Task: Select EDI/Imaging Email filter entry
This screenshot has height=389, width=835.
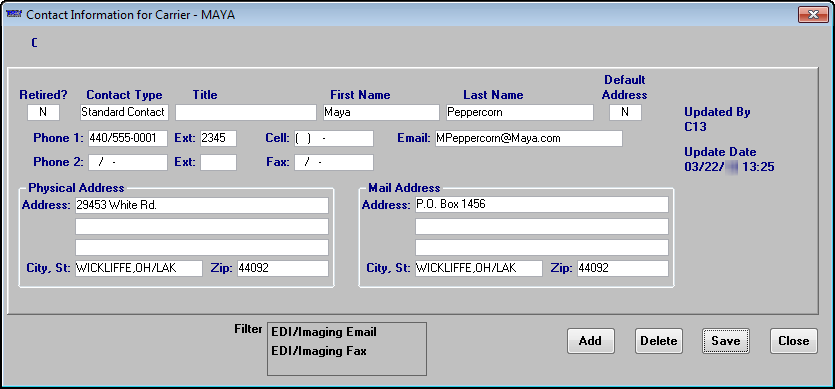Action: point(324,332)
